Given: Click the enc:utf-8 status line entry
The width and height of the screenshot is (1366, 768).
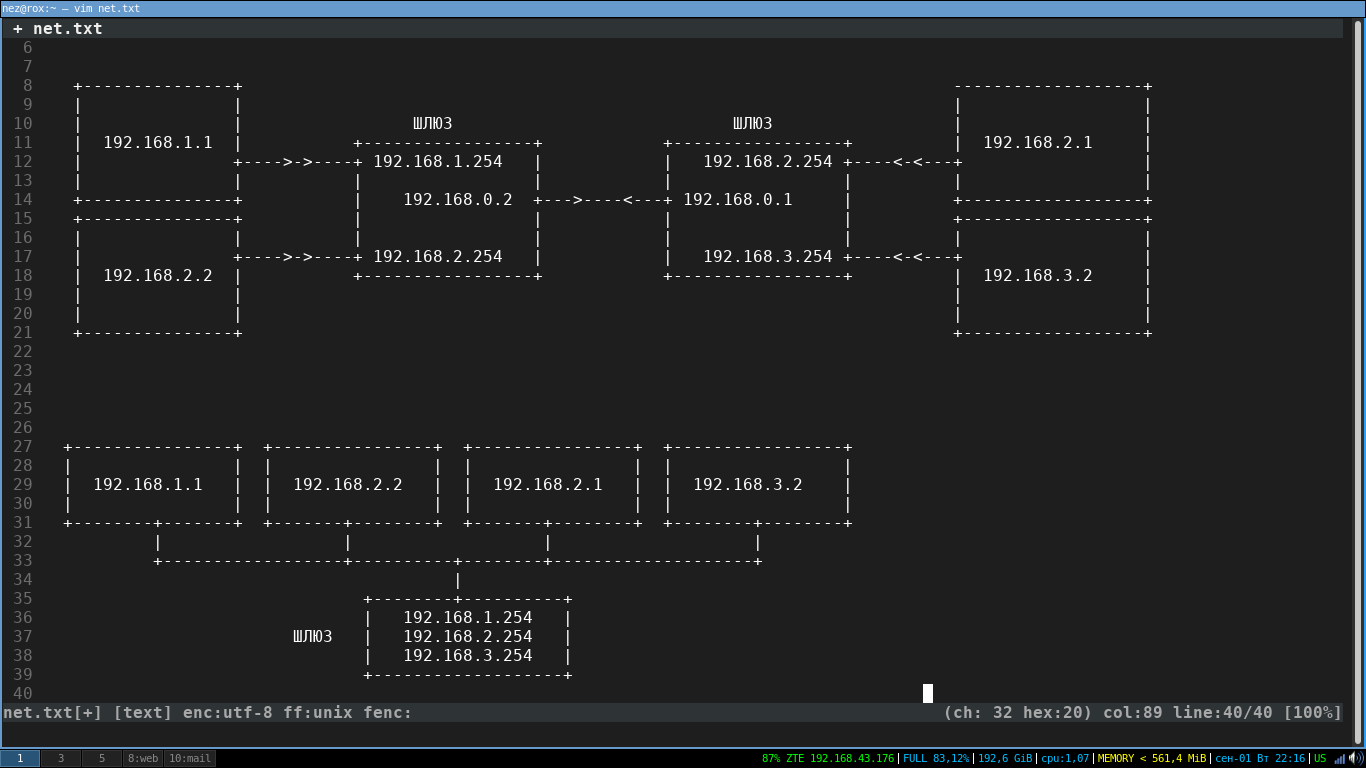Looking at the screenshot, I should [228, 712].
